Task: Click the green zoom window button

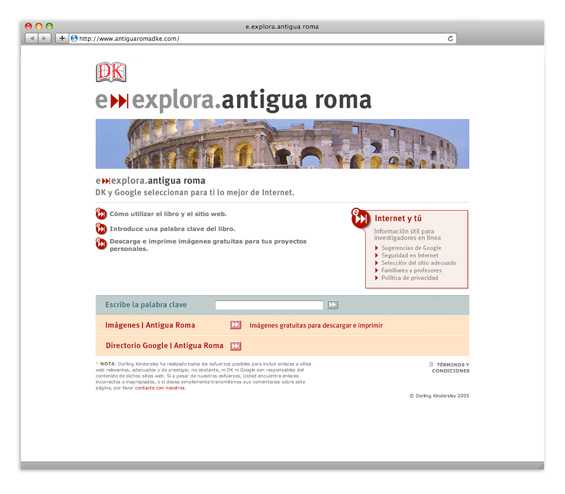Action: 49,26
